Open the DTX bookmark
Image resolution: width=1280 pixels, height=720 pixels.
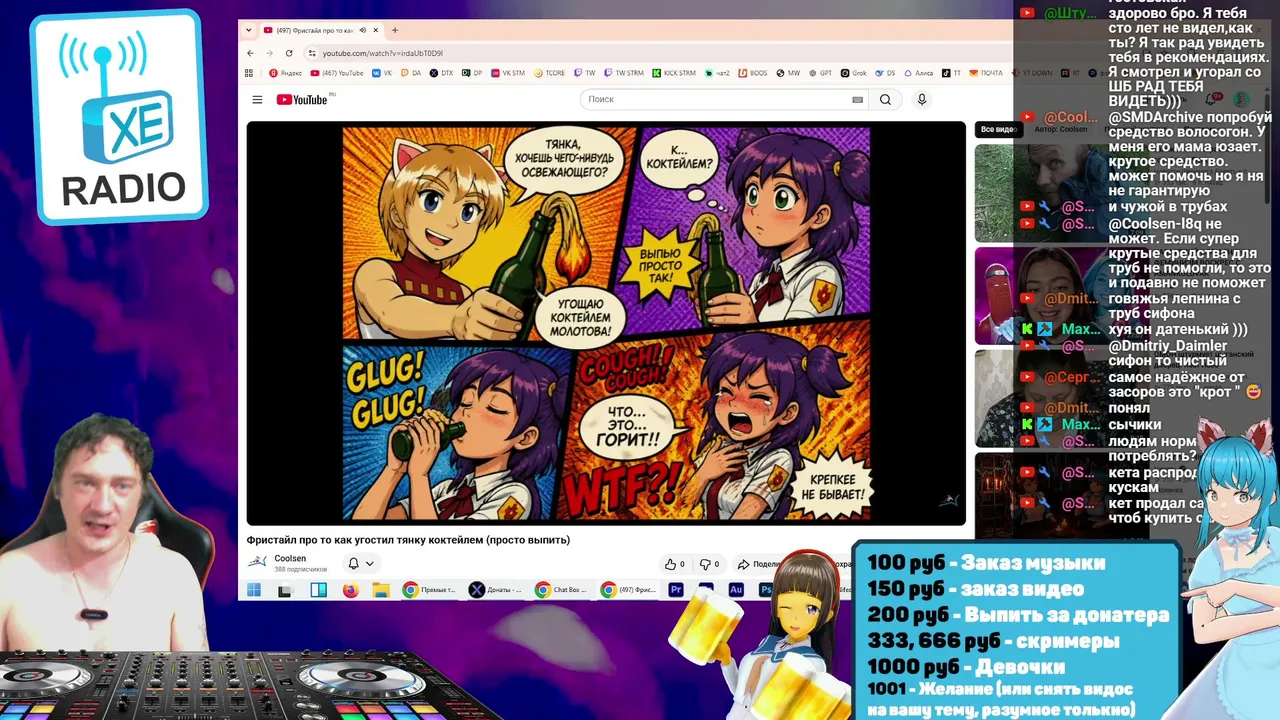pyautogui.click(x=441, y=73)
